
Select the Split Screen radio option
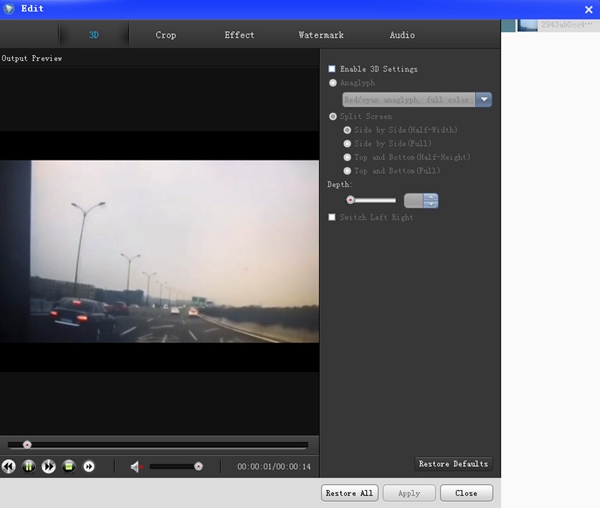point(333,116)
